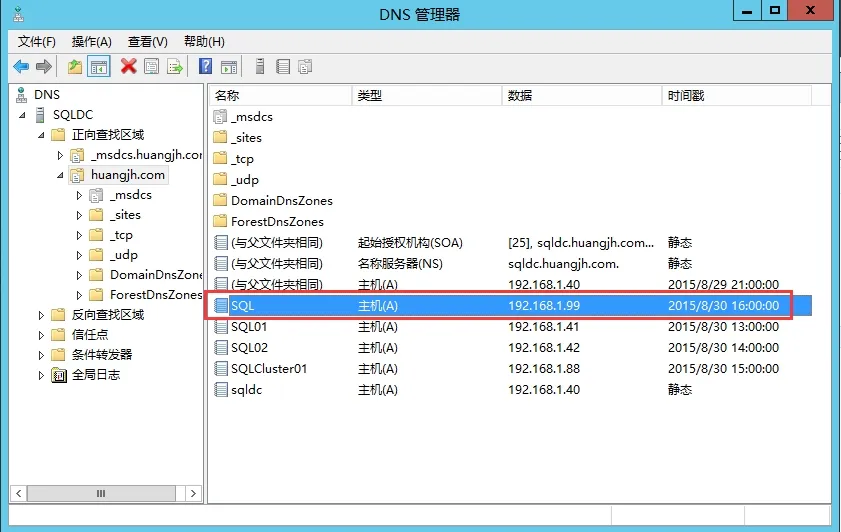
Task: Click the 全局日志 log icon in tree
Action: click(59, 375)
